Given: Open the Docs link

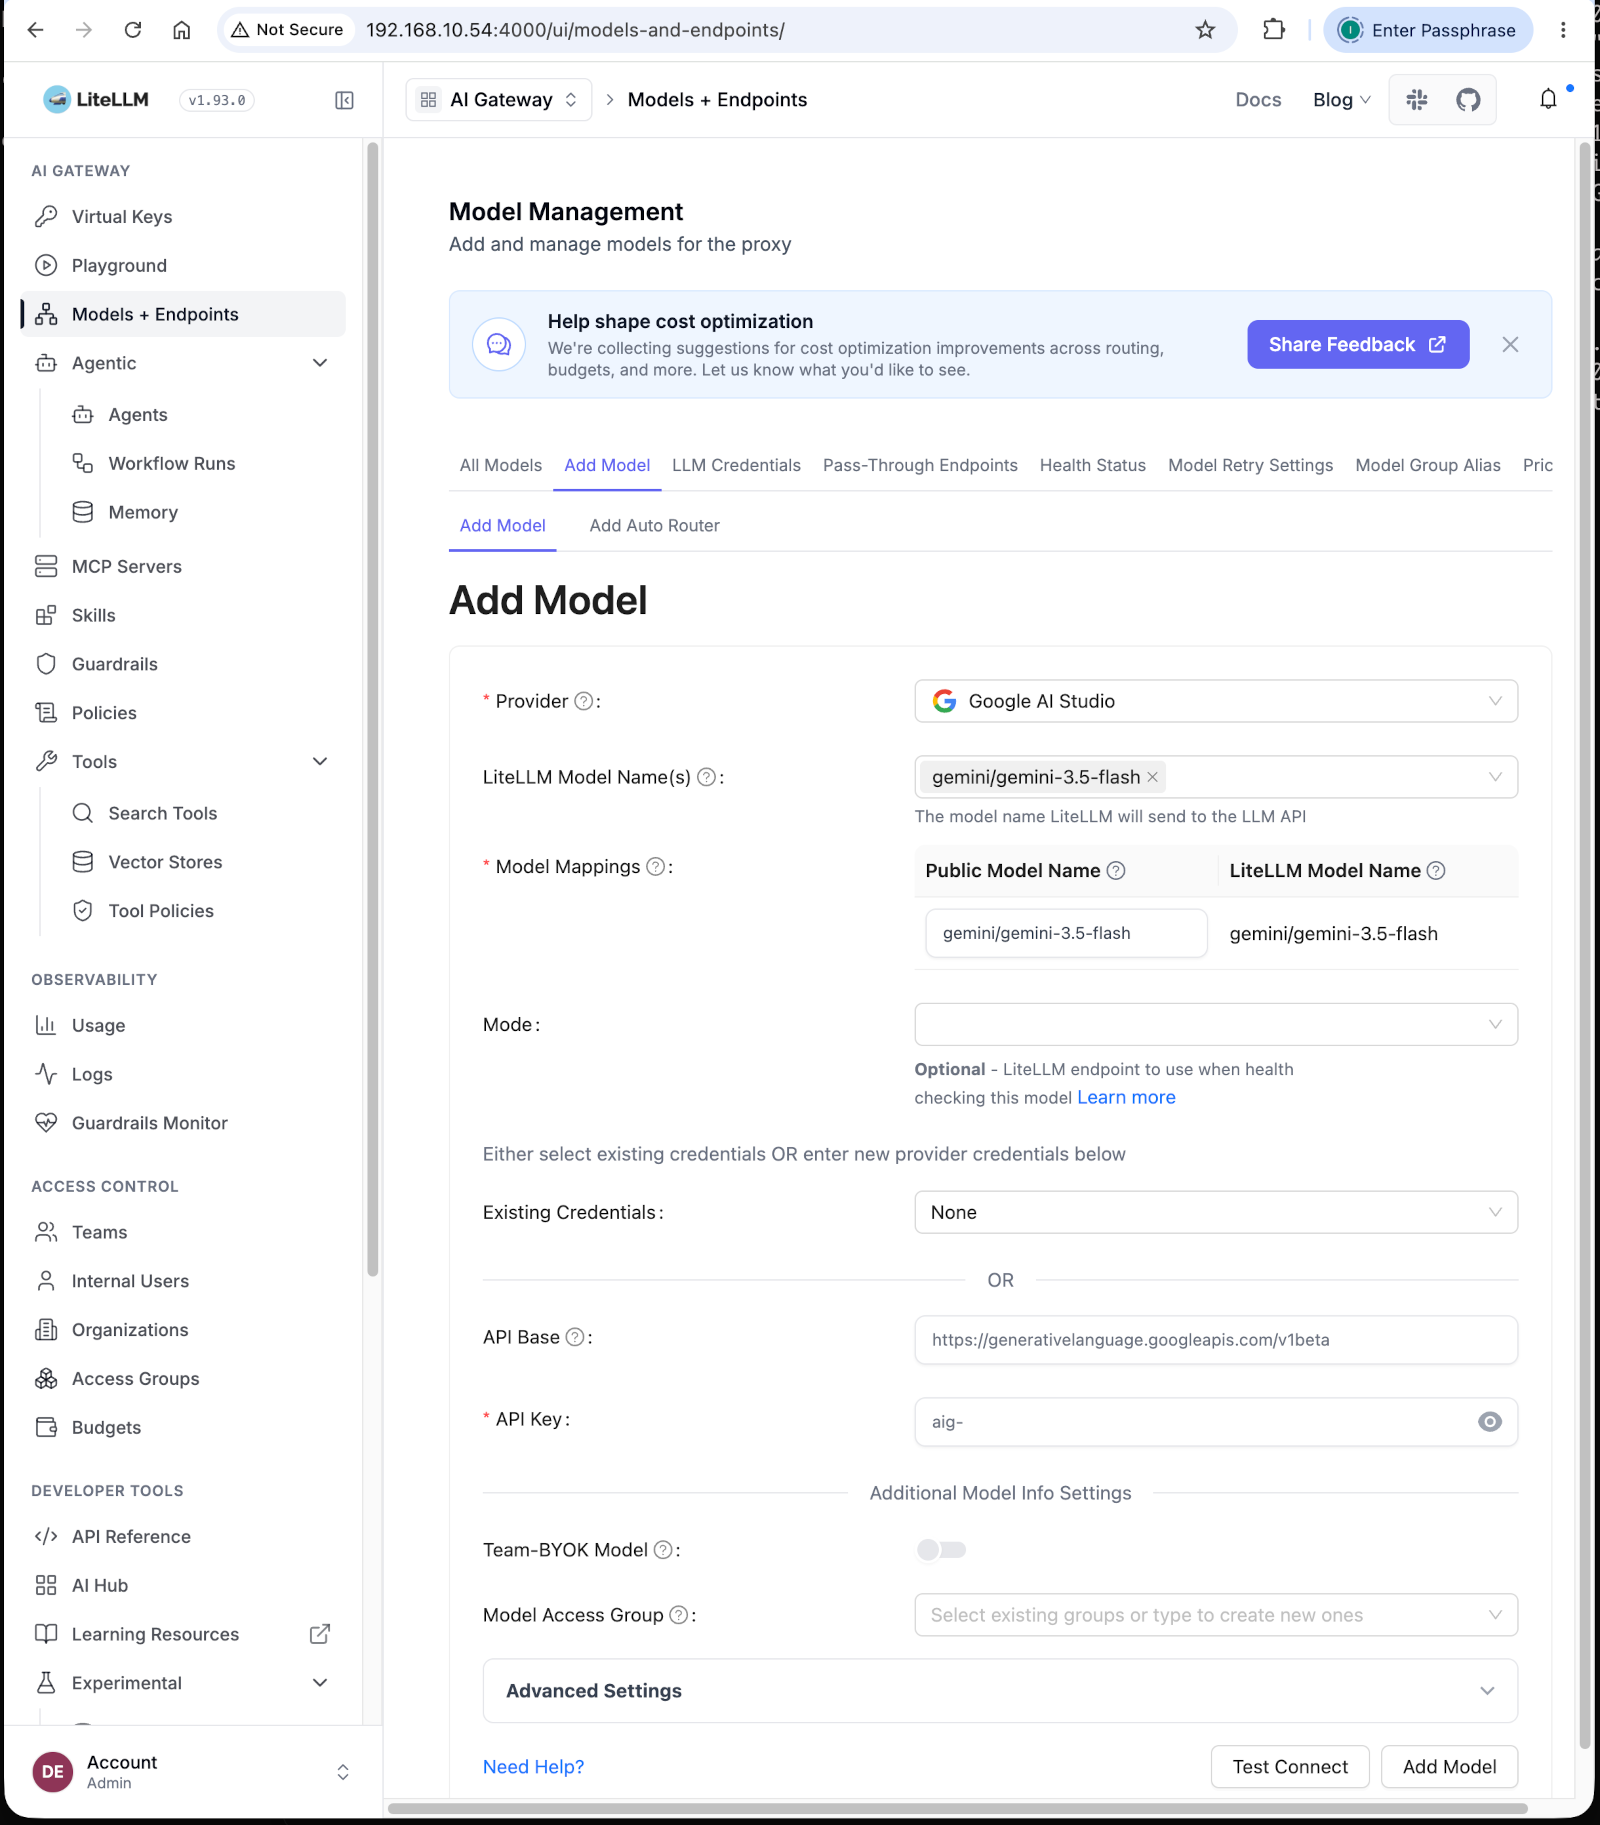Looking at the screenshot, I should click(1258, 100).
